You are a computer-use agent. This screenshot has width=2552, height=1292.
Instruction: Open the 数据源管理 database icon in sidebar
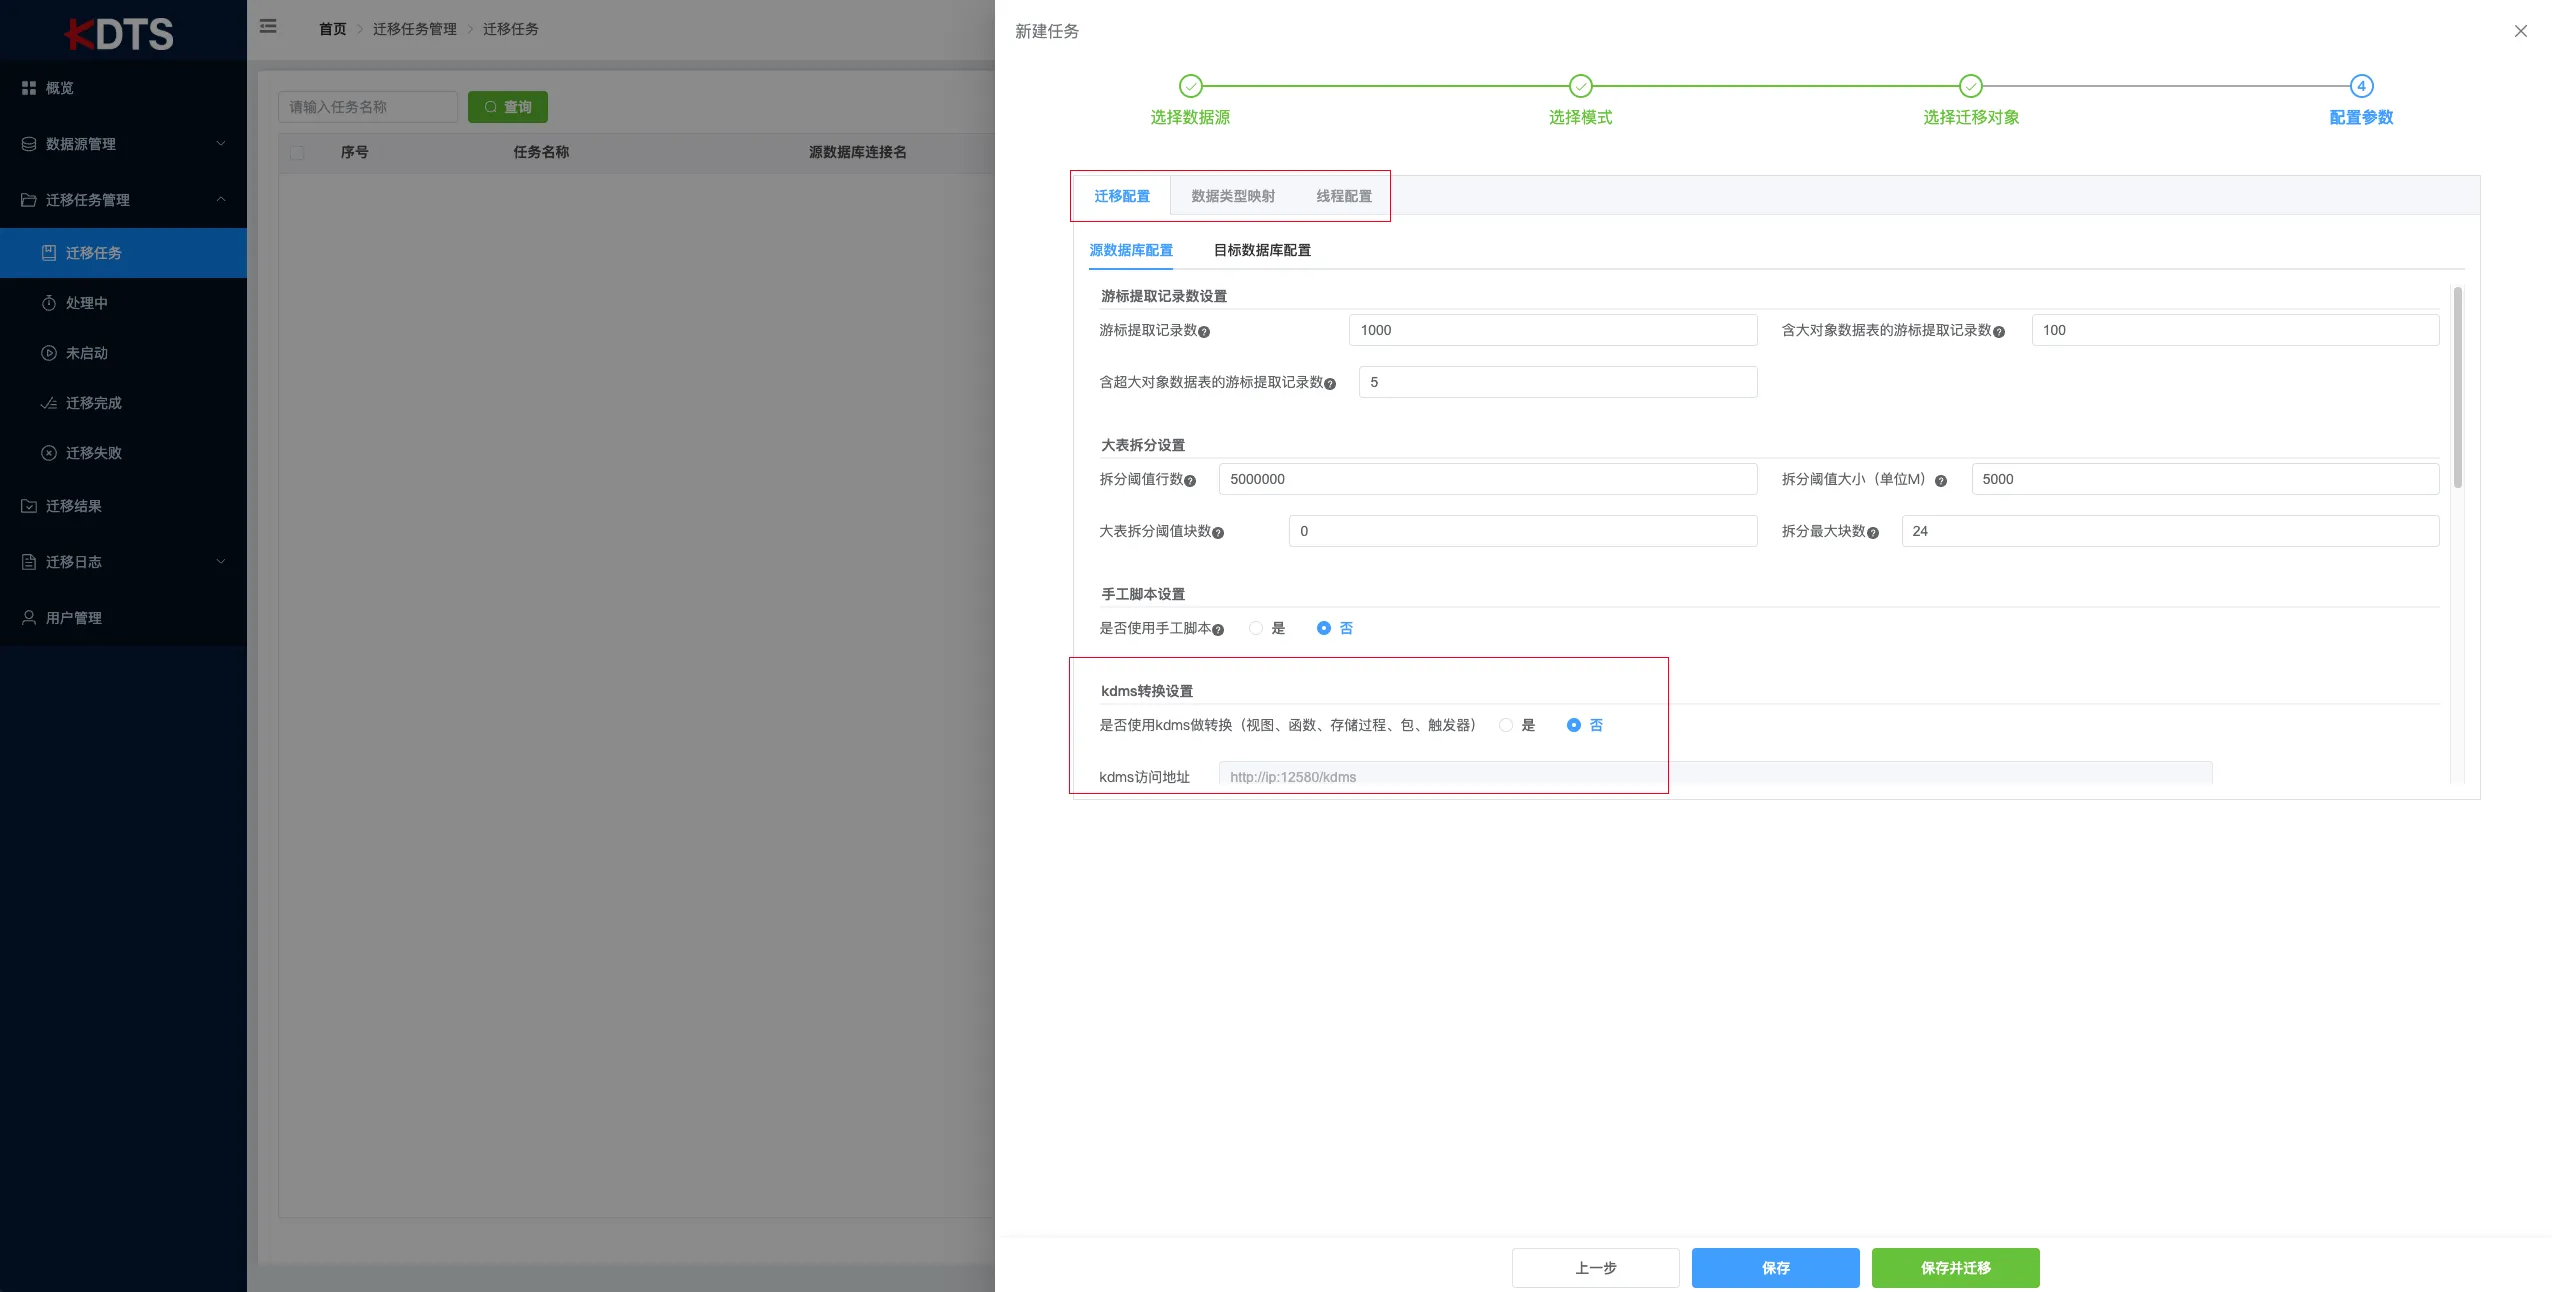[28, 144]
